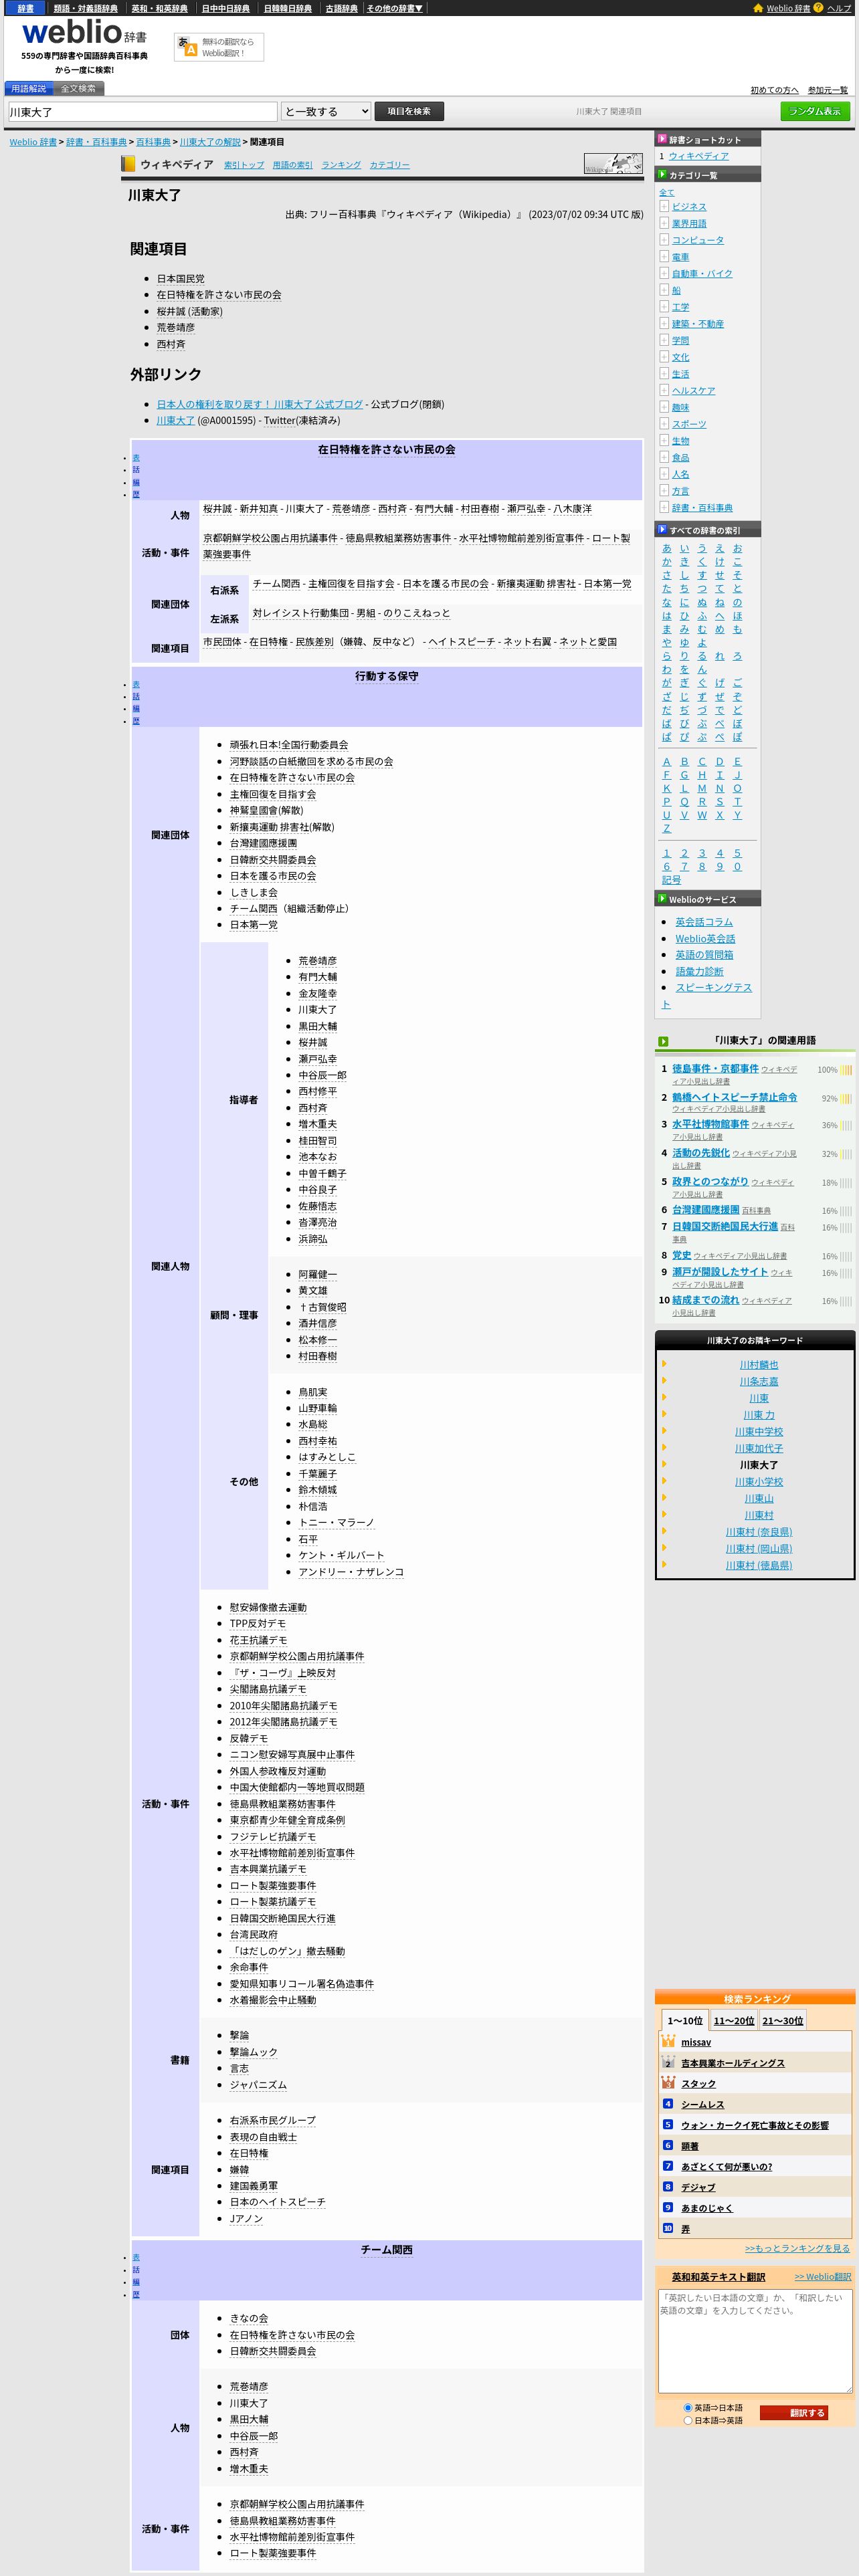Click the 100% relevance bar for 徳島事件
The height and width of the screenshot is (2576, 859).
(x=846, y=1069)
